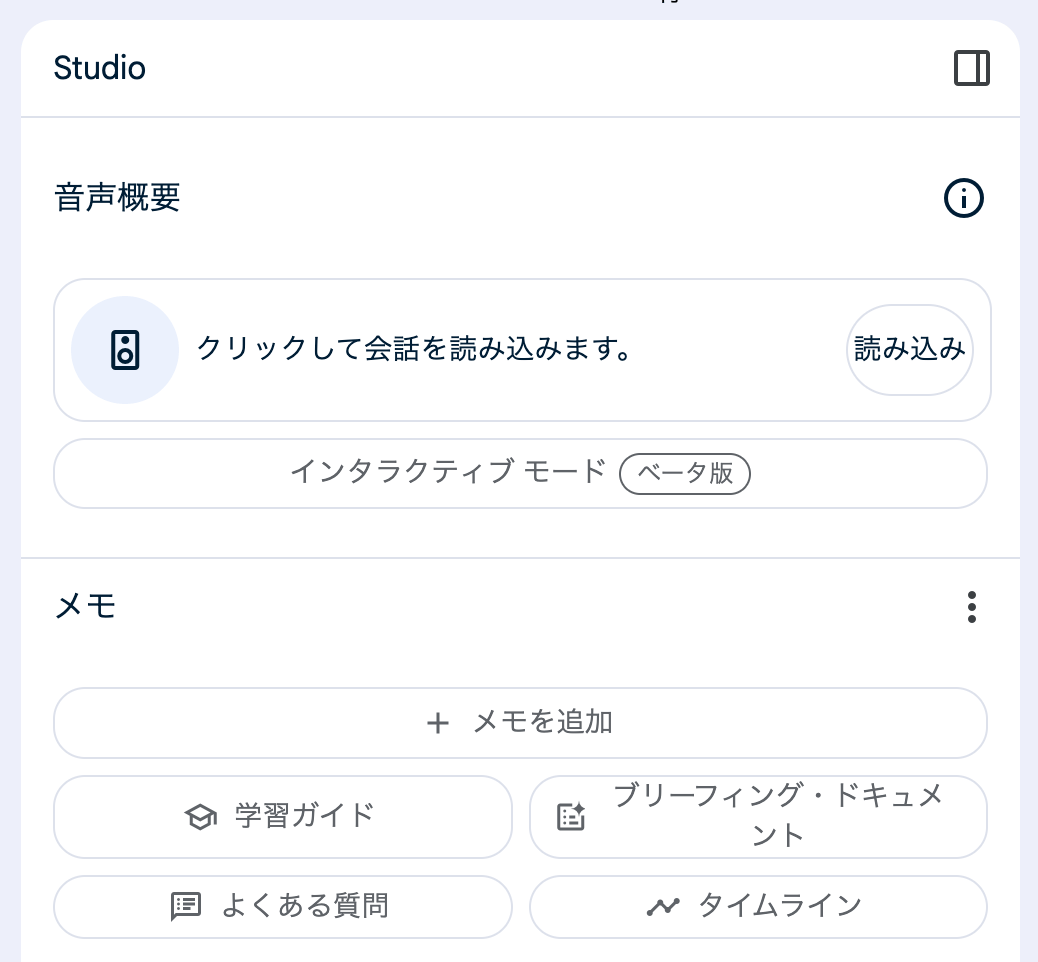Click the ベータ版 badge
This screenshot has height=962, width=1038.
tap(685, 474)
